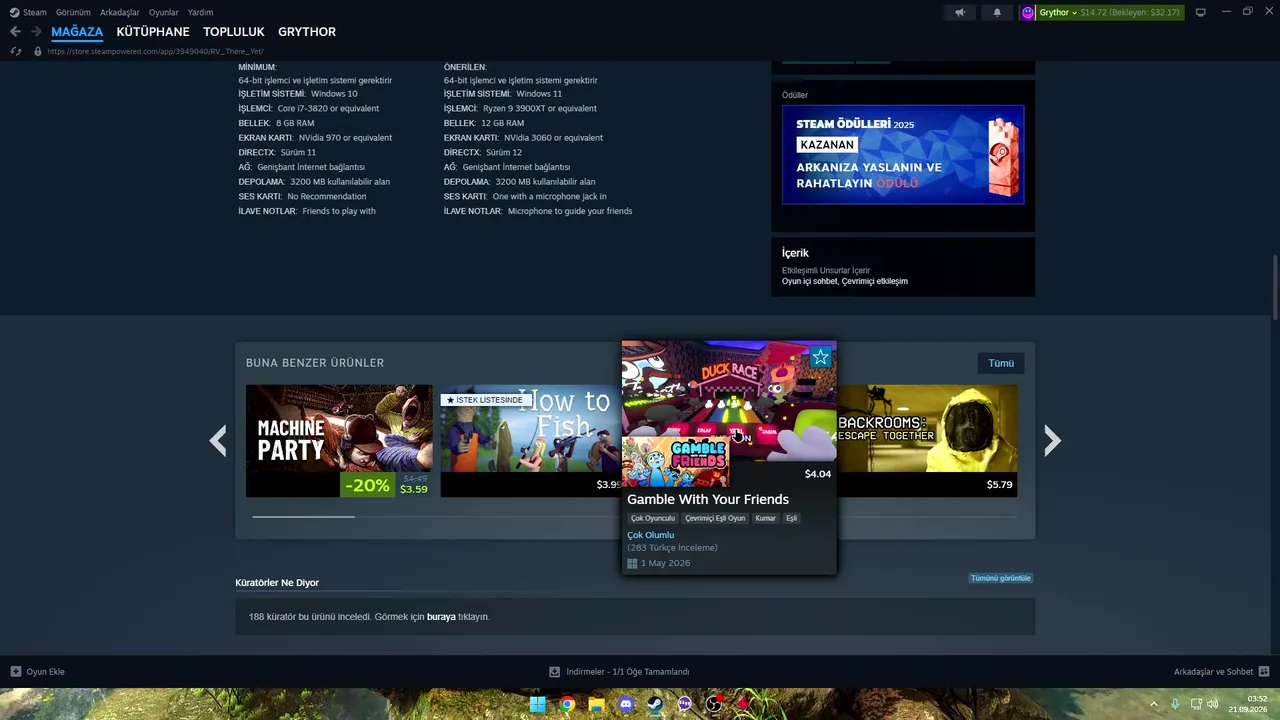The height and width of the screenshot is (720, 1280).
Task: Click the Çok Oyunculu tag
Action: (653, 518)
